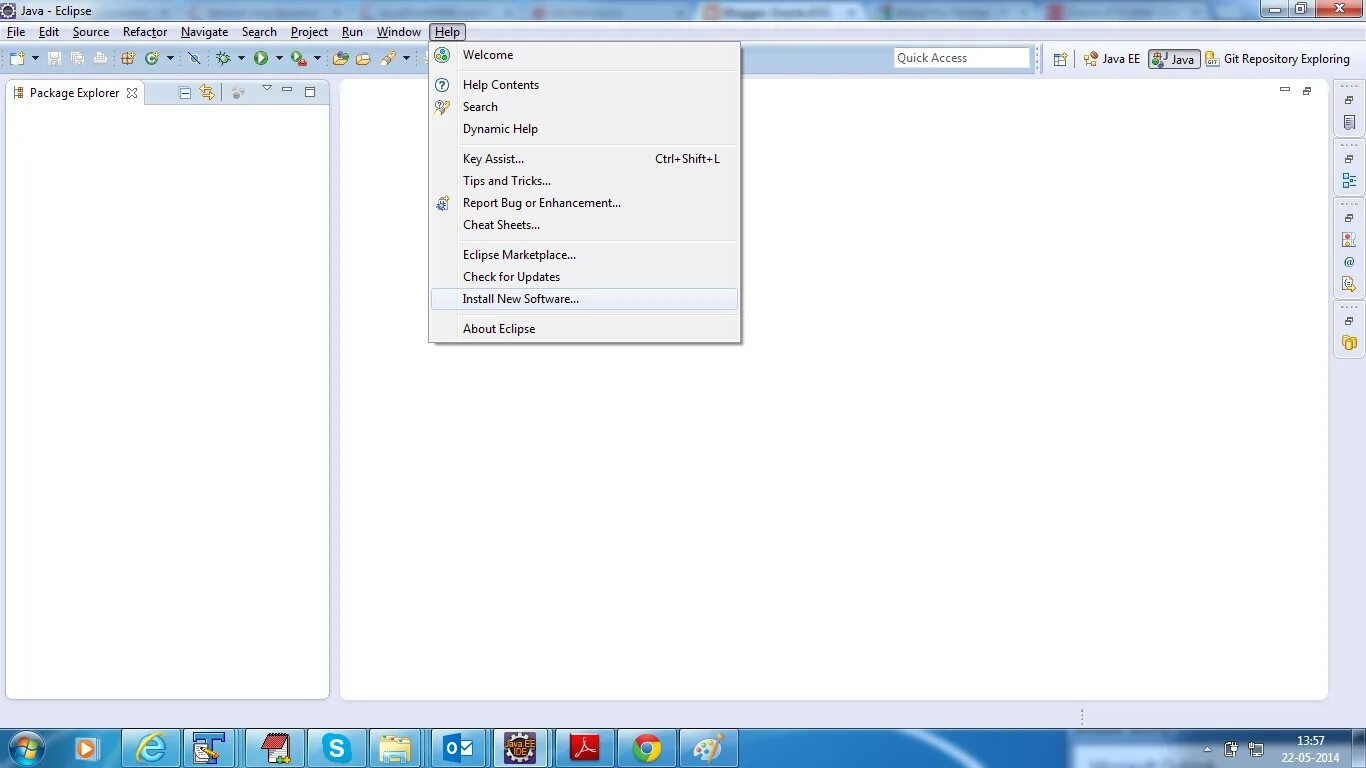Minimize the Package Explorer view
This screenshot has width=1366, height=768.
(x=287, y=90)
